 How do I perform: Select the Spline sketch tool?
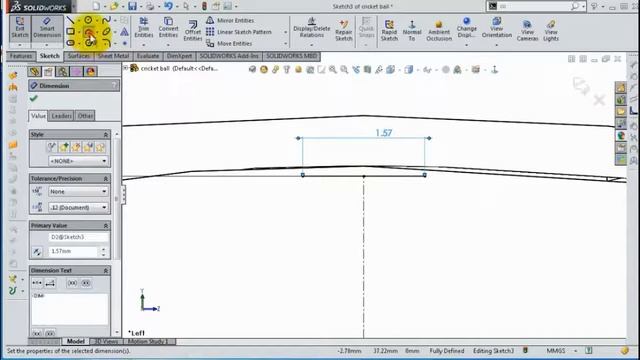[106, 20]
